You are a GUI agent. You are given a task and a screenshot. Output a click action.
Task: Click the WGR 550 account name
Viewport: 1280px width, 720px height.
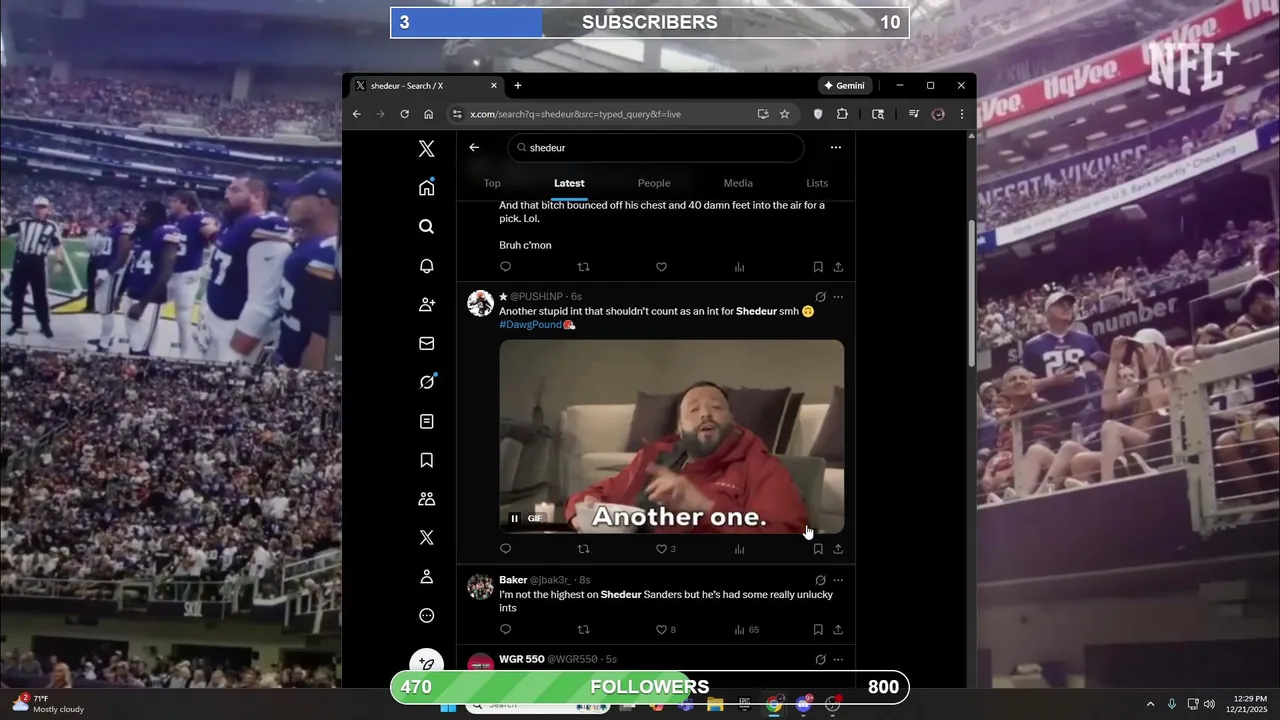pyautogui.click(x=521, y=659)
